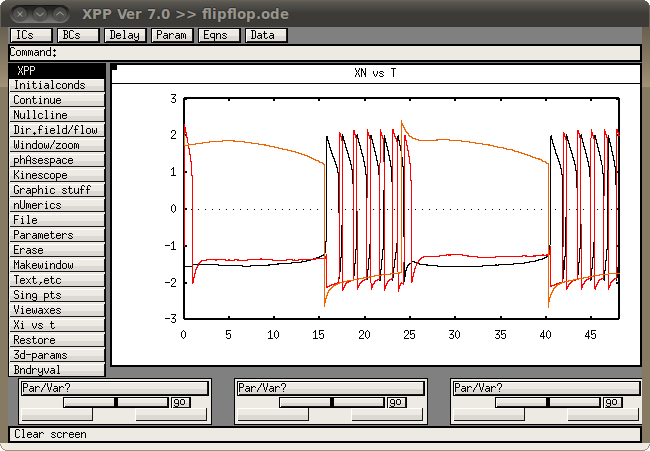
Task: Click the Command input line
Action: [325, 53]
